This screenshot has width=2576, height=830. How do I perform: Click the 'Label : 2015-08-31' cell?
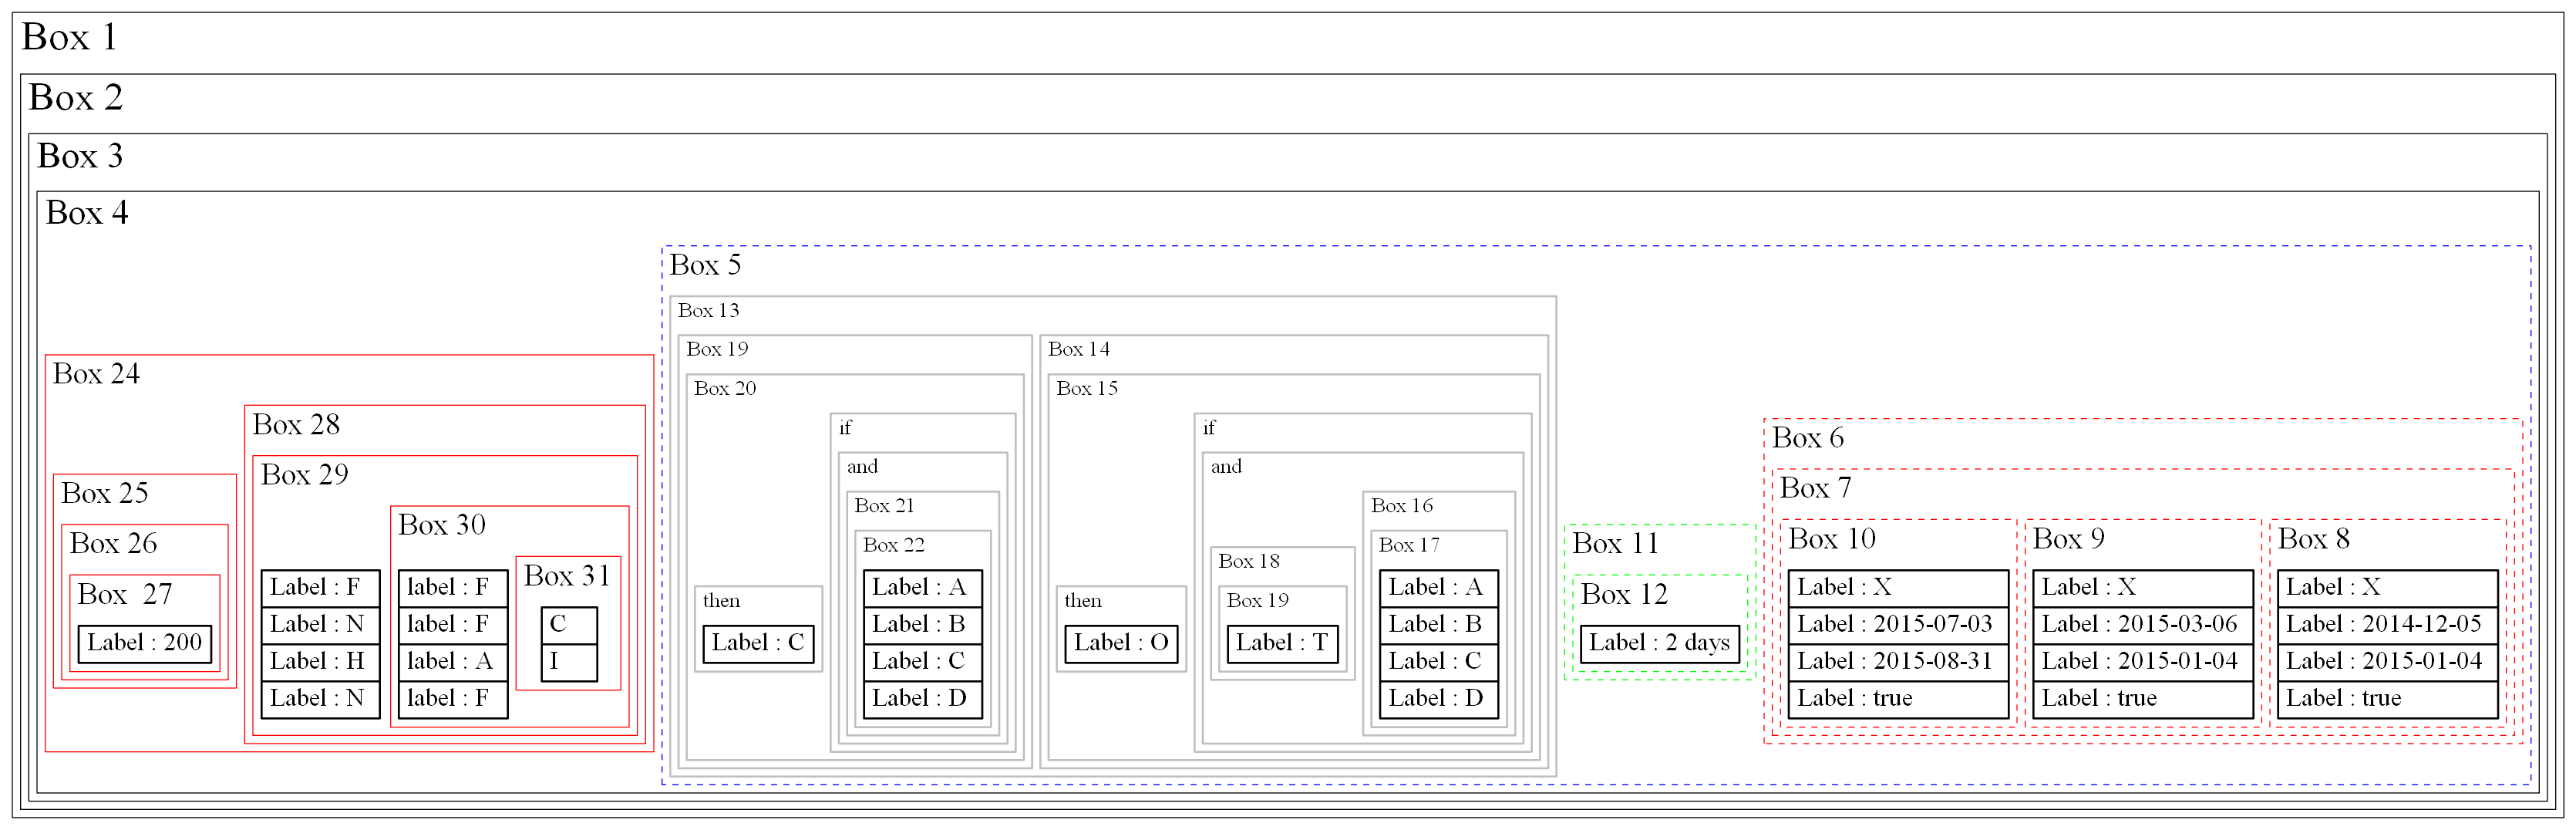point(1898,662)
